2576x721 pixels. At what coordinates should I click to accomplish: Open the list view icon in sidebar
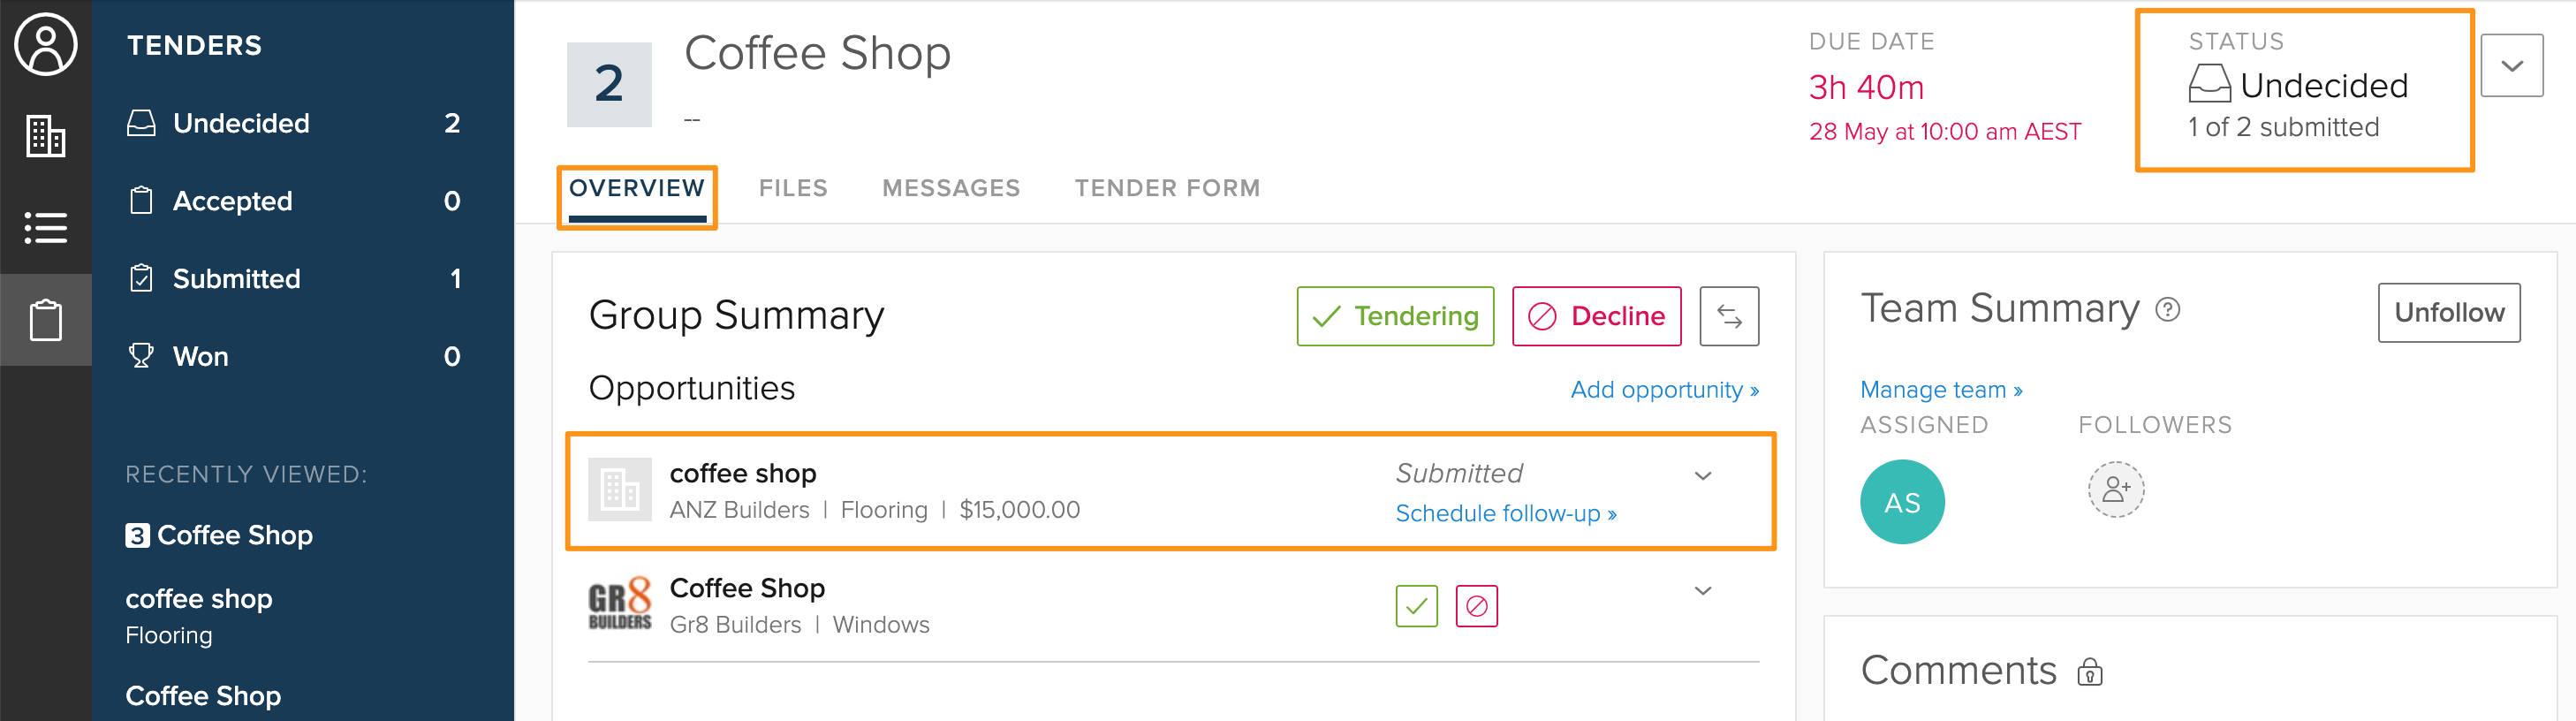coord(45,228)
